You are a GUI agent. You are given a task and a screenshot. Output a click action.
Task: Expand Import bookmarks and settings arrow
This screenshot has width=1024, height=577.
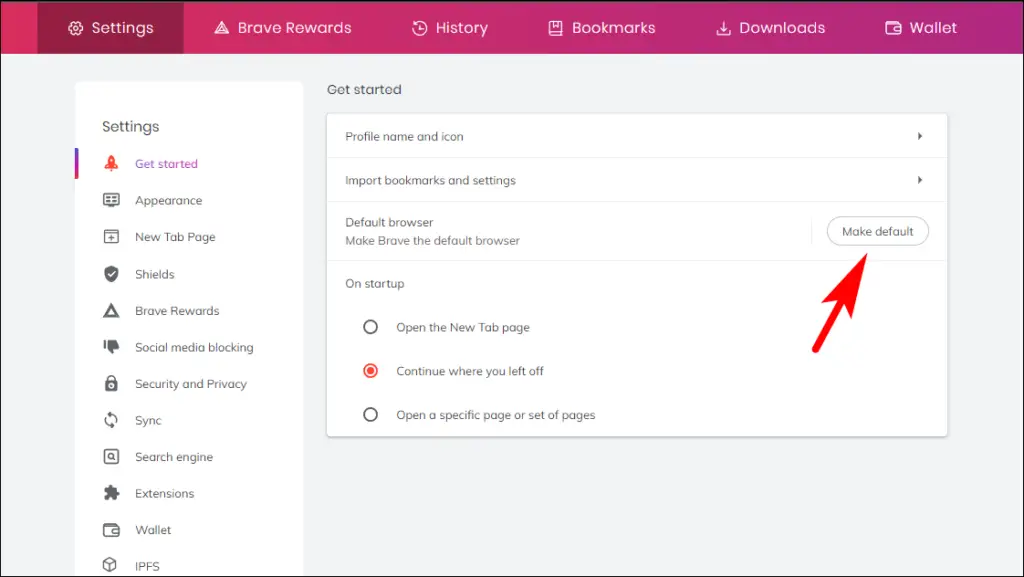click(x=920, y=179)
